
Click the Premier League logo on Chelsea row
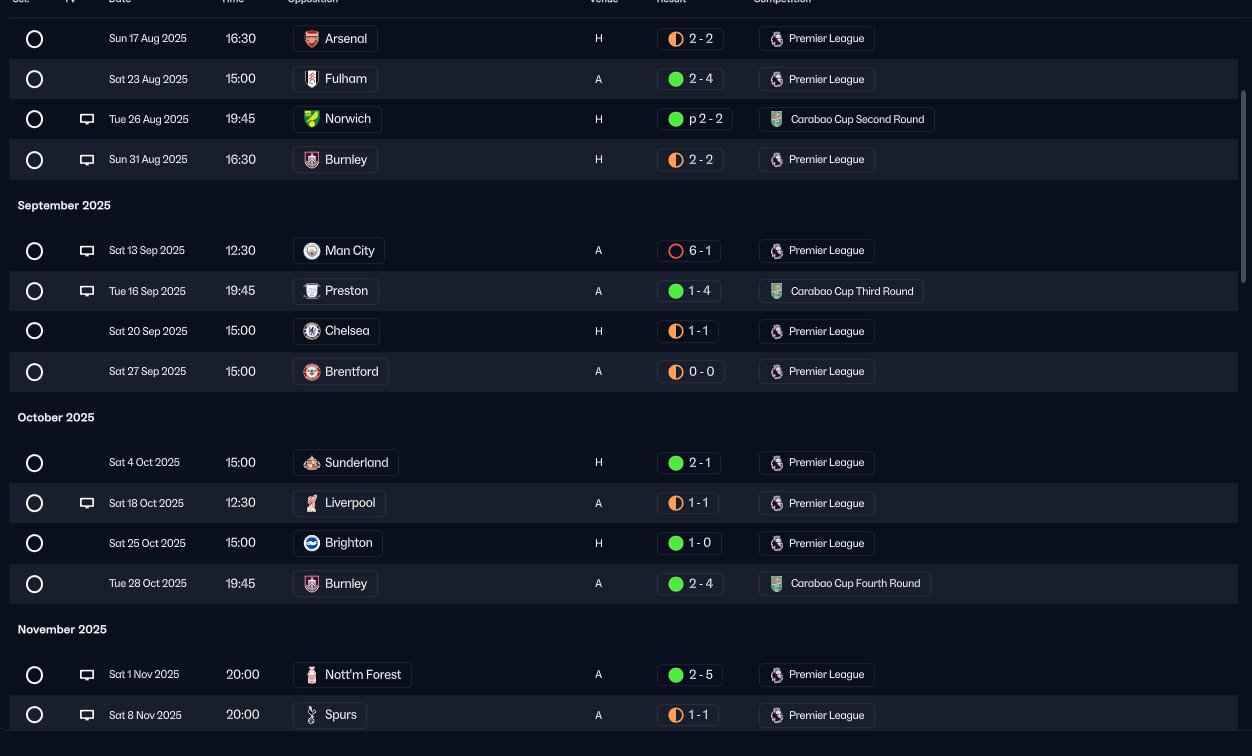point(776,331)
